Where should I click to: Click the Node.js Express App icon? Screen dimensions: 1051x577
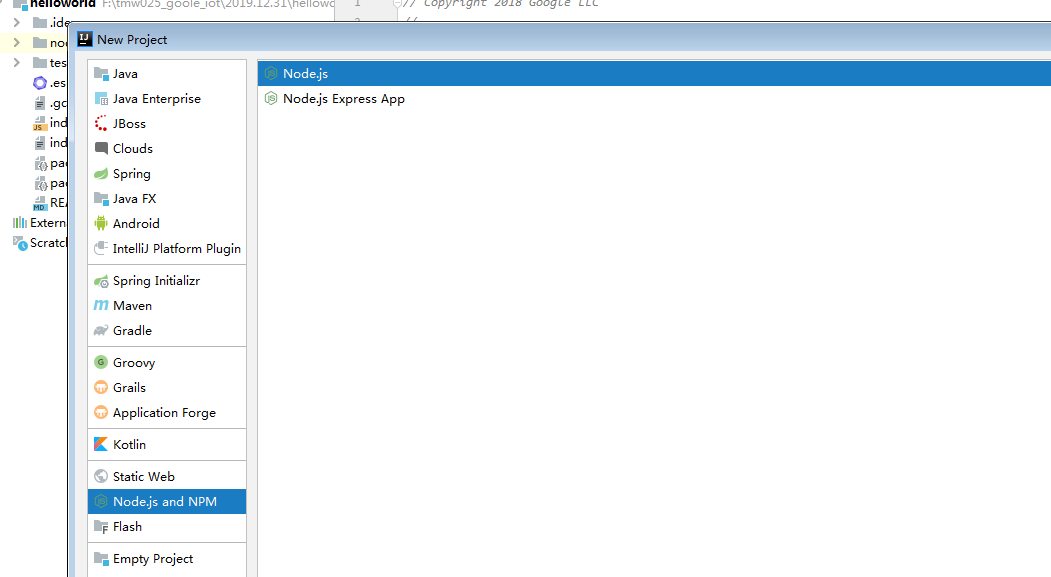tap(271, 99)
